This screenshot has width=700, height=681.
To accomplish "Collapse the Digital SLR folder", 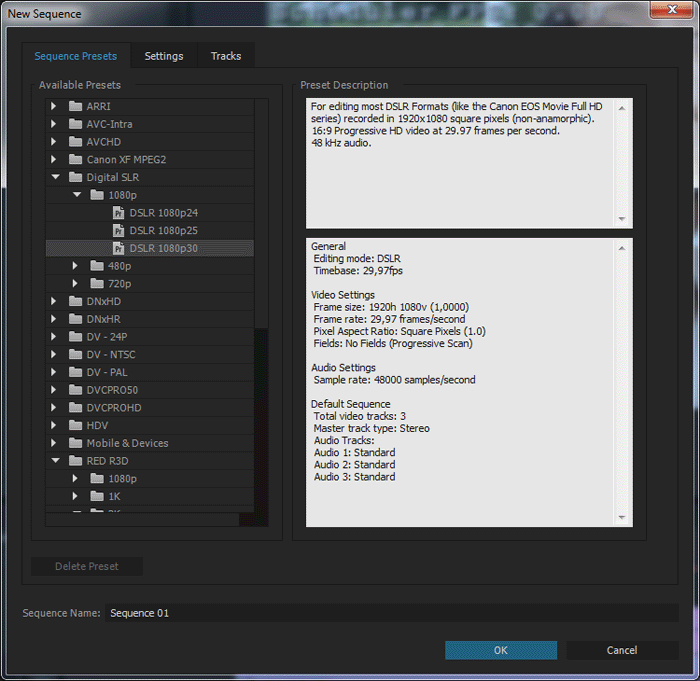I will (x=55, y=177).
